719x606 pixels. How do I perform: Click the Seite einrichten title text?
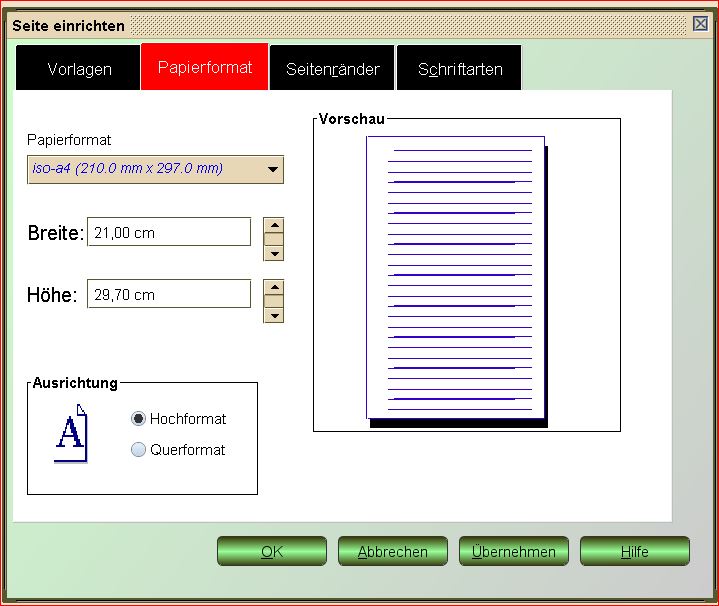[68, 26]
